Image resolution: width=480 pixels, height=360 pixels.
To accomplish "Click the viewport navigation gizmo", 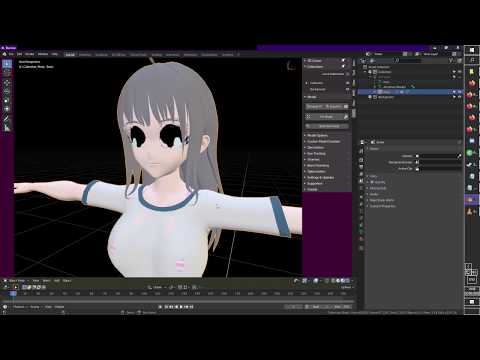I will pyautogui.click(x=291, y=66).
